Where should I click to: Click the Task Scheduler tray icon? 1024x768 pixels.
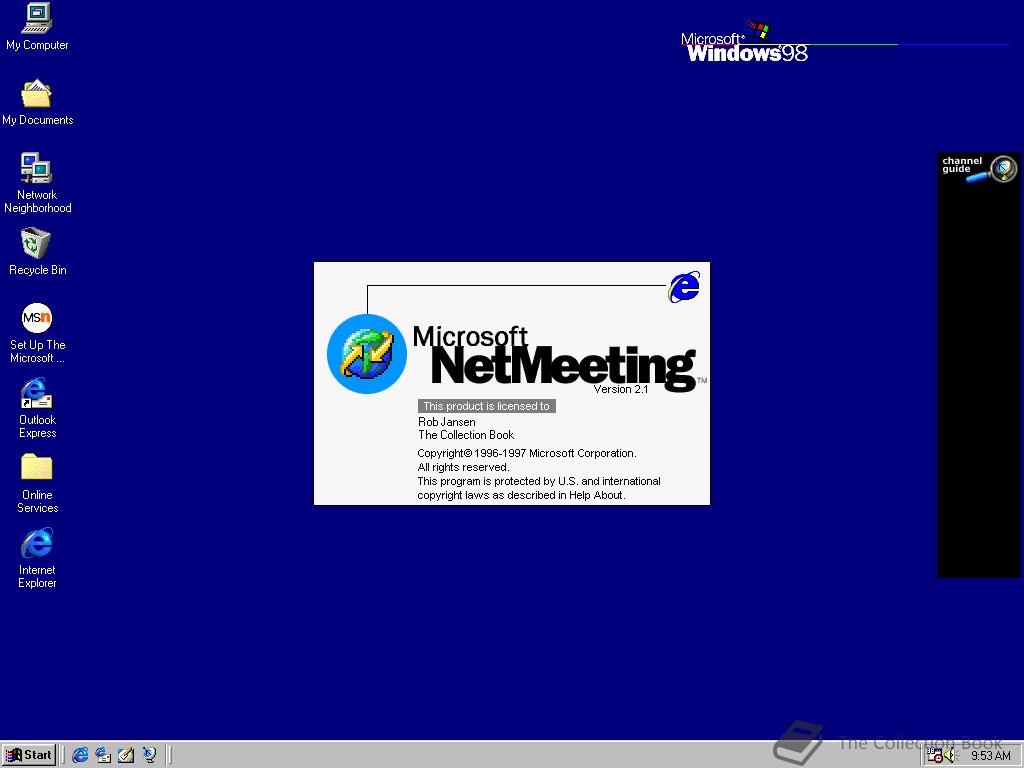pos(935,756)
